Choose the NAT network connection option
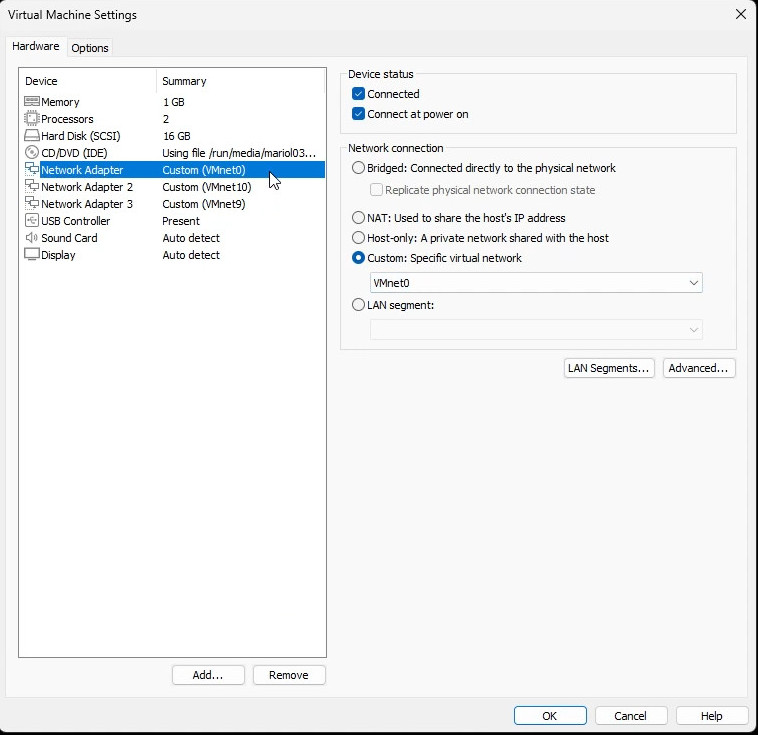 click(x=359, y=218)
